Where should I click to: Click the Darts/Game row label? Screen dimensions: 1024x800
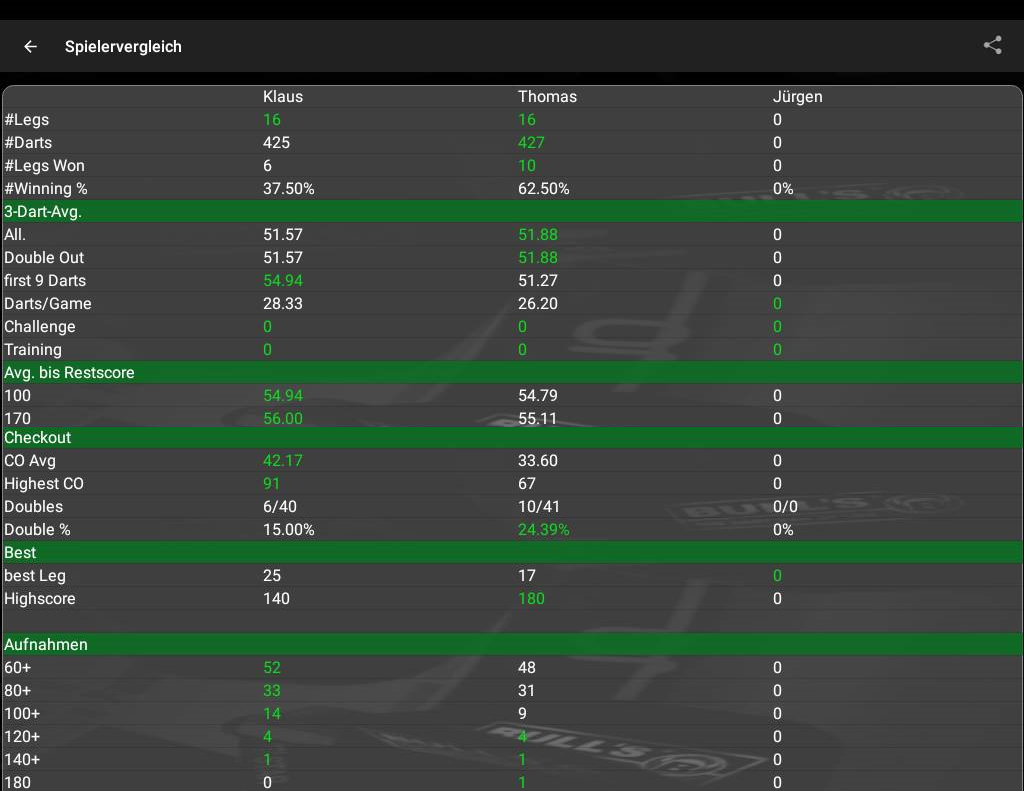(48, 304)
